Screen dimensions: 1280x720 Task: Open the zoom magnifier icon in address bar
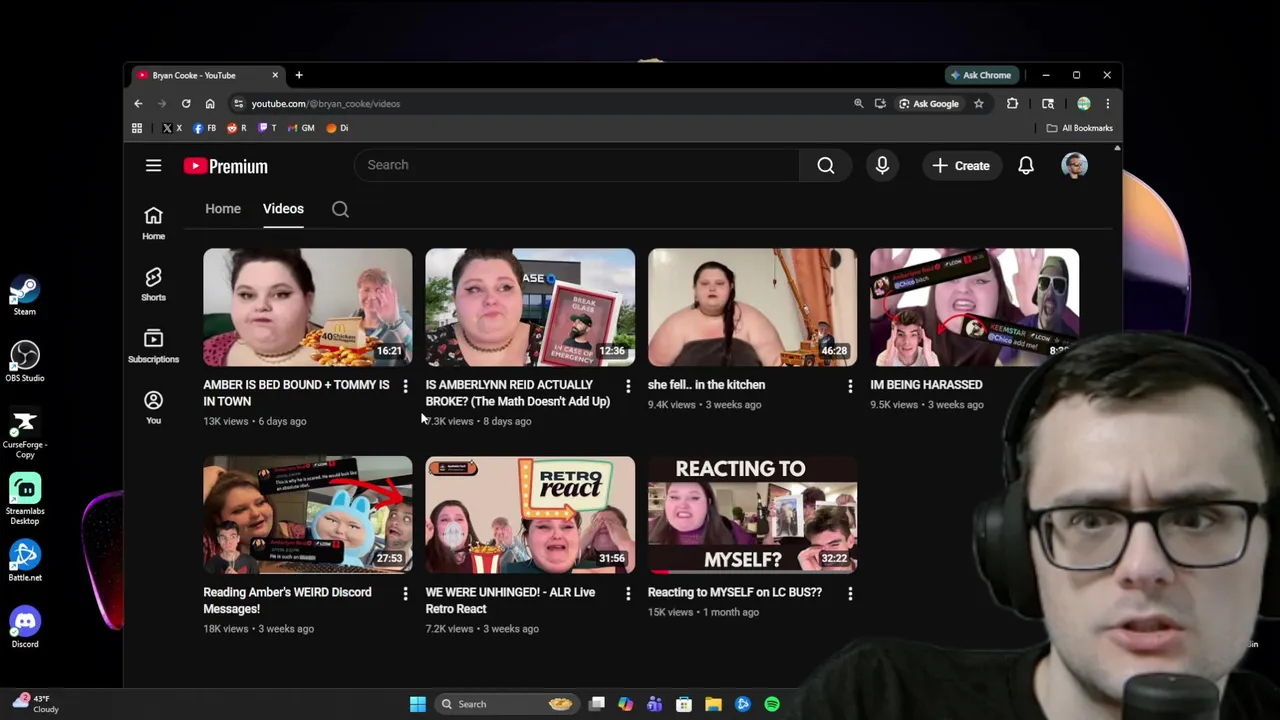pos(858,103)
